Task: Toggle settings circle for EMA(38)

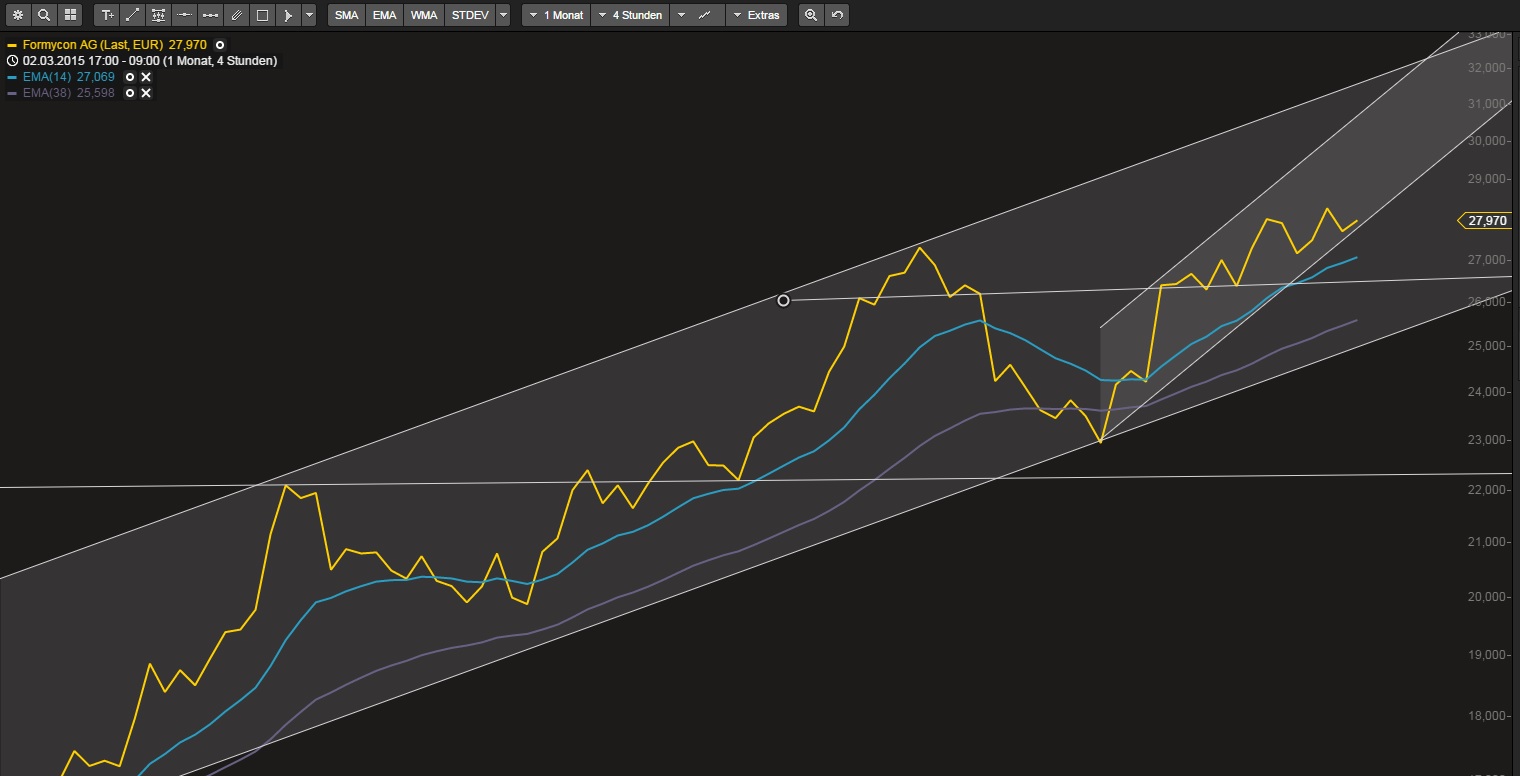Action: click(x=130, y=93)
